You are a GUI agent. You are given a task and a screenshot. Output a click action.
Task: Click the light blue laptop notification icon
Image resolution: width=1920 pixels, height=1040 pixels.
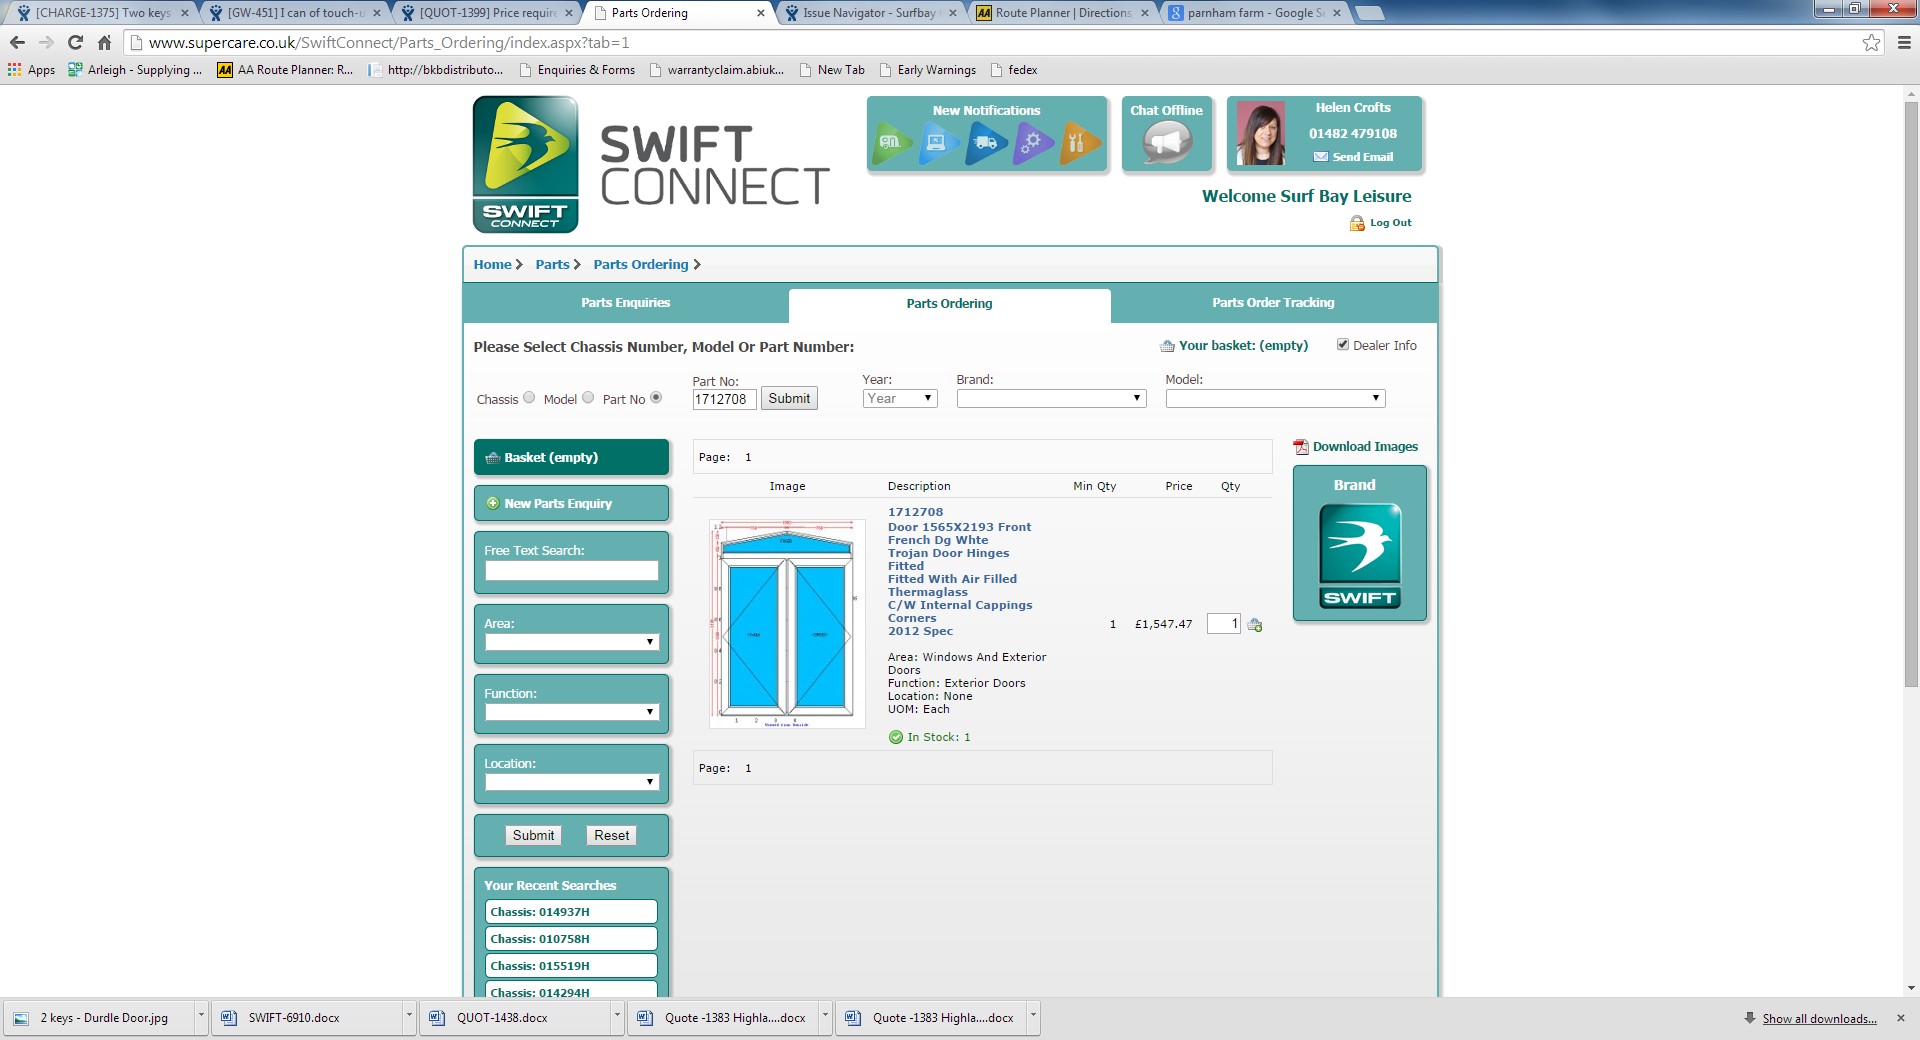coord(938,143)
